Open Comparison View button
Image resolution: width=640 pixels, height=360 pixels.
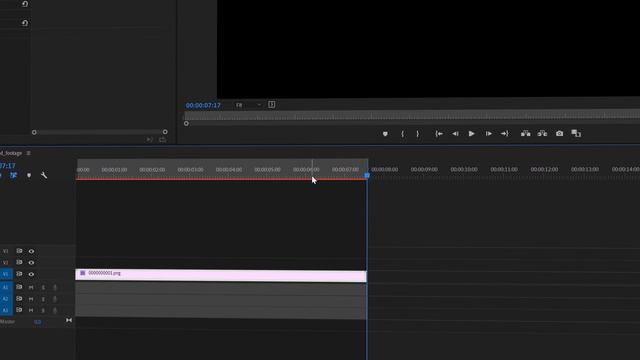coord(576,133)
